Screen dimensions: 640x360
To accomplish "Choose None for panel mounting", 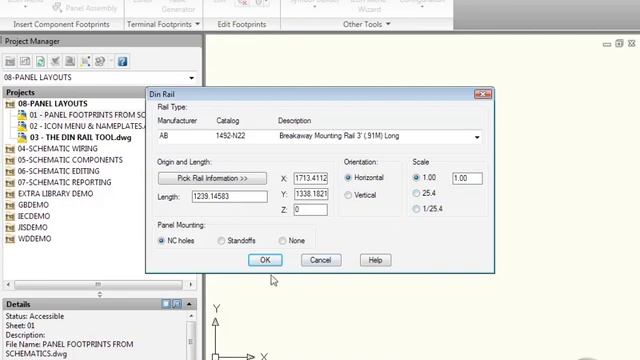I will click(x=282, y=241).
